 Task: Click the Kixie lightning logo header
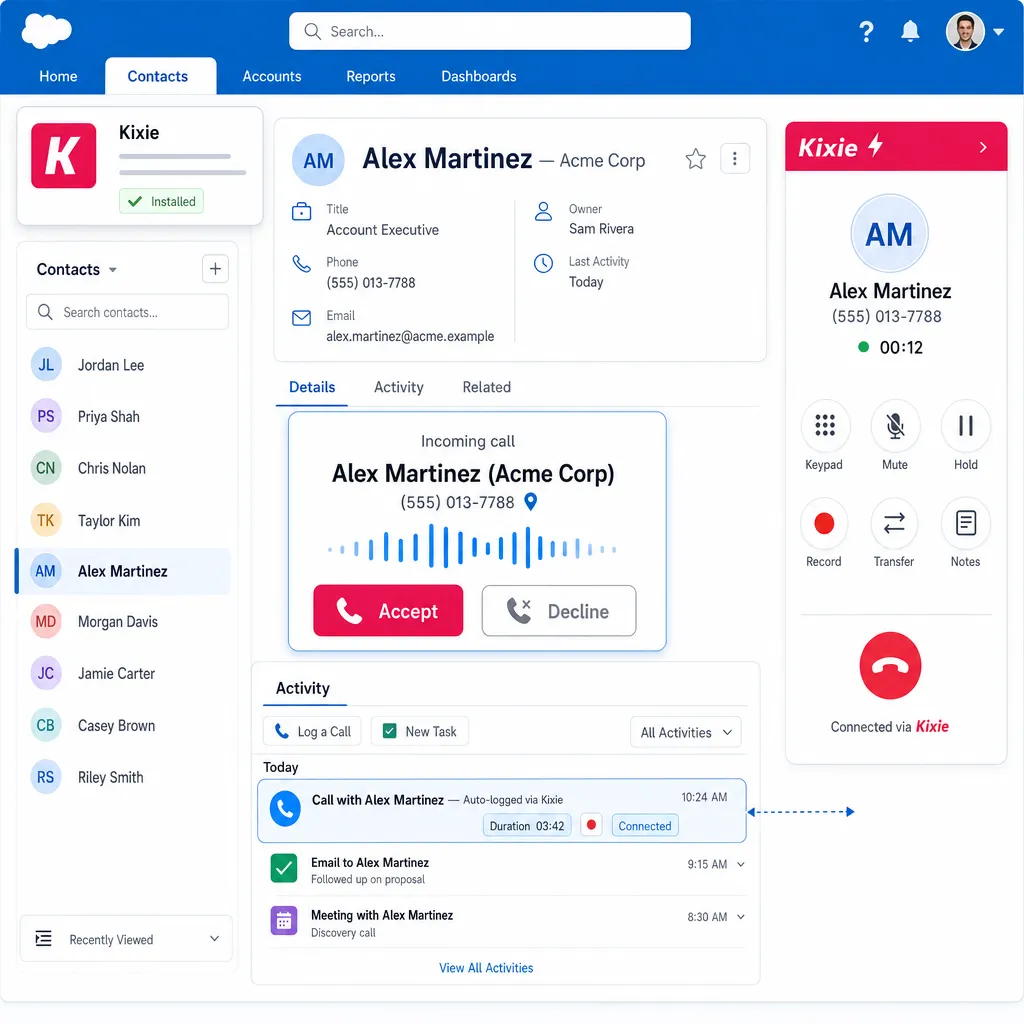click(x=841, y=147)
